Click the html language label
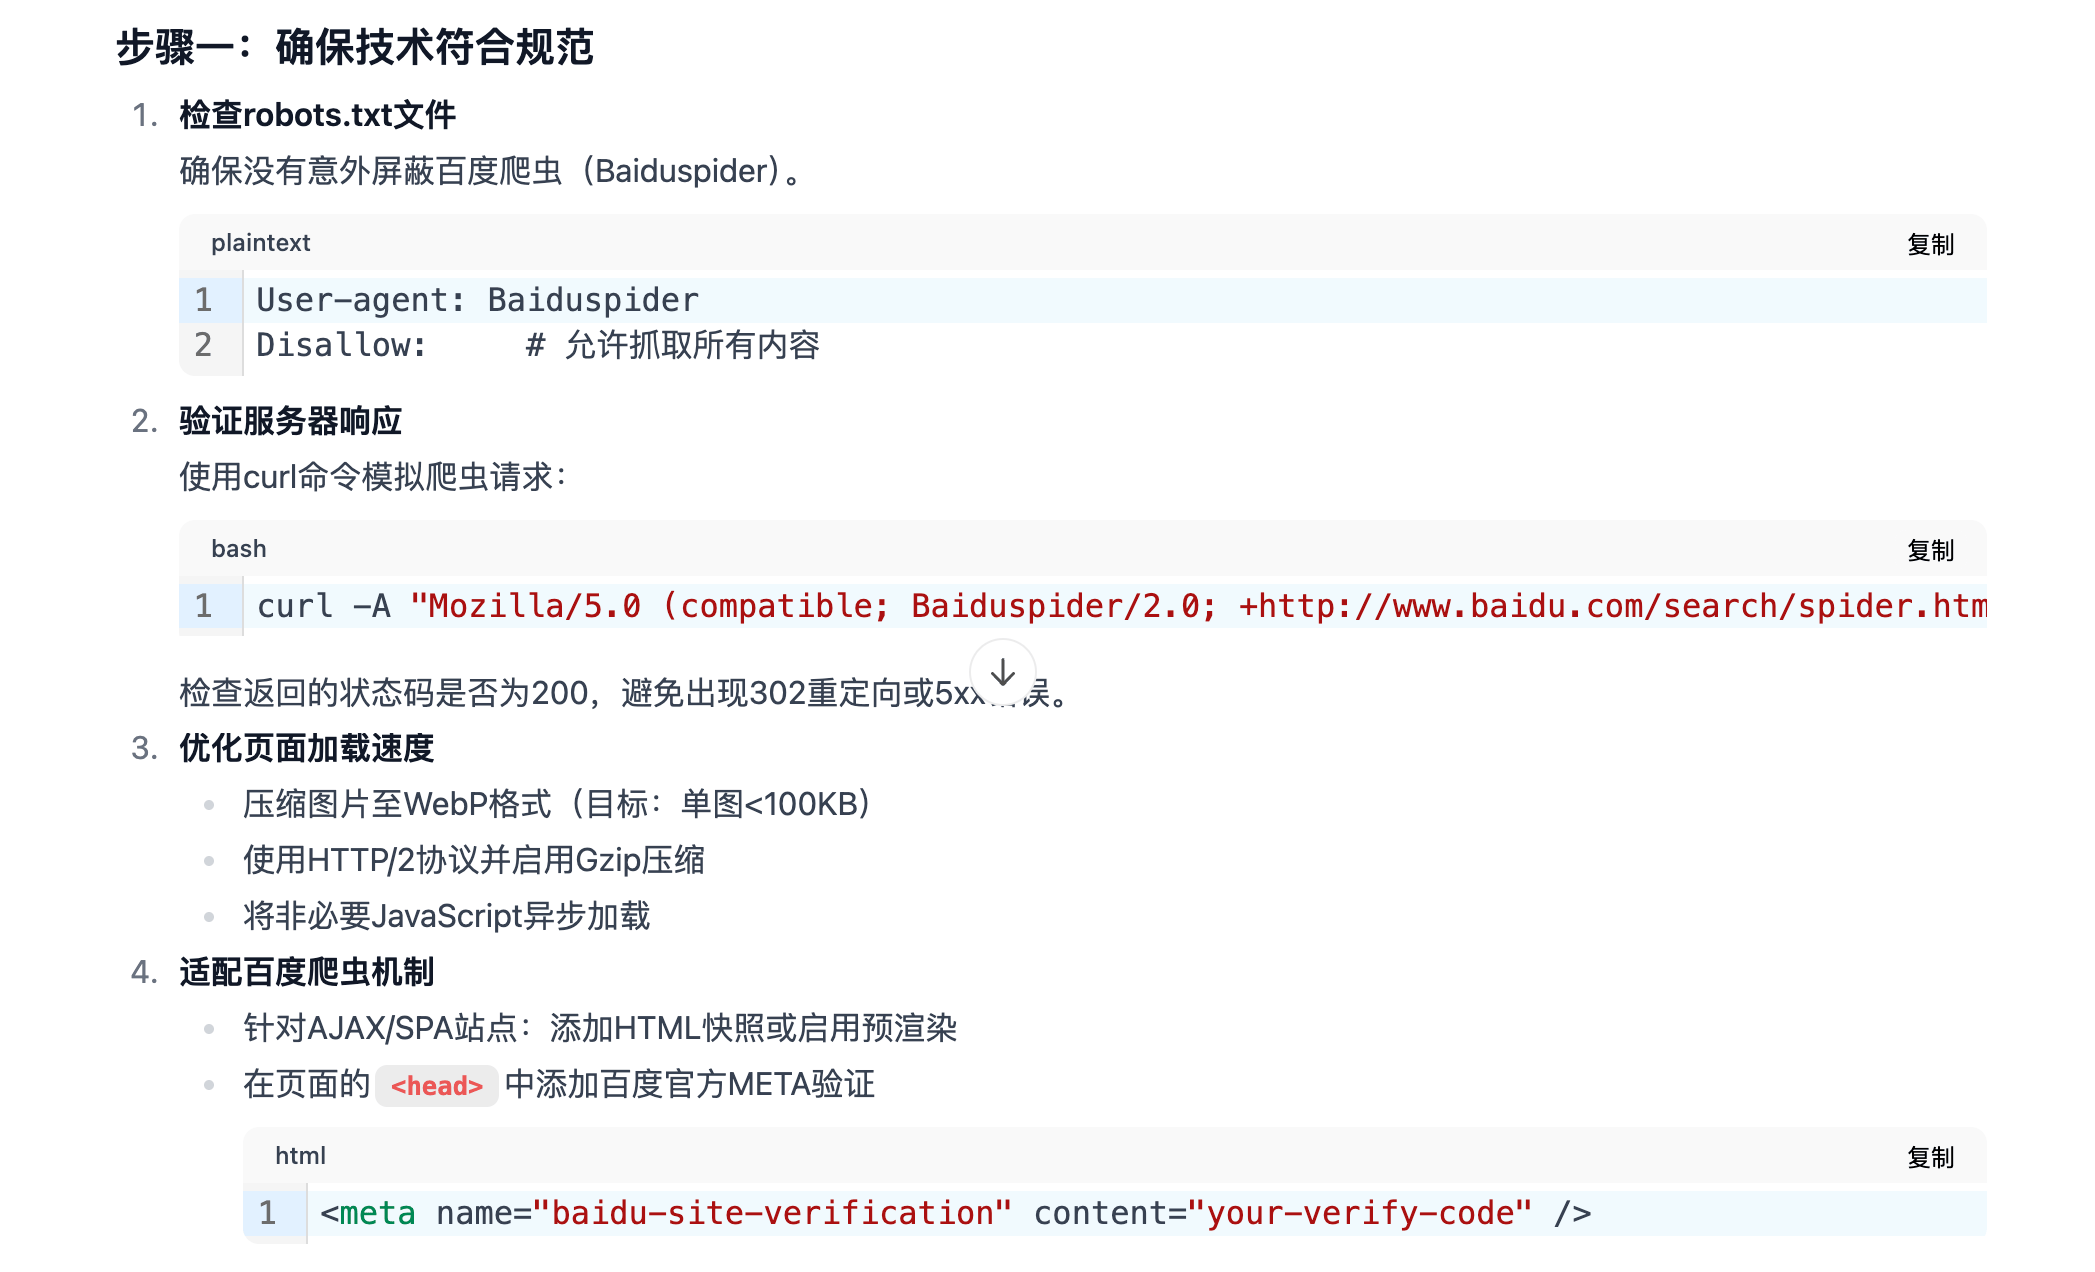This screenshot has height=1272, width=2095. [300, 1156]
